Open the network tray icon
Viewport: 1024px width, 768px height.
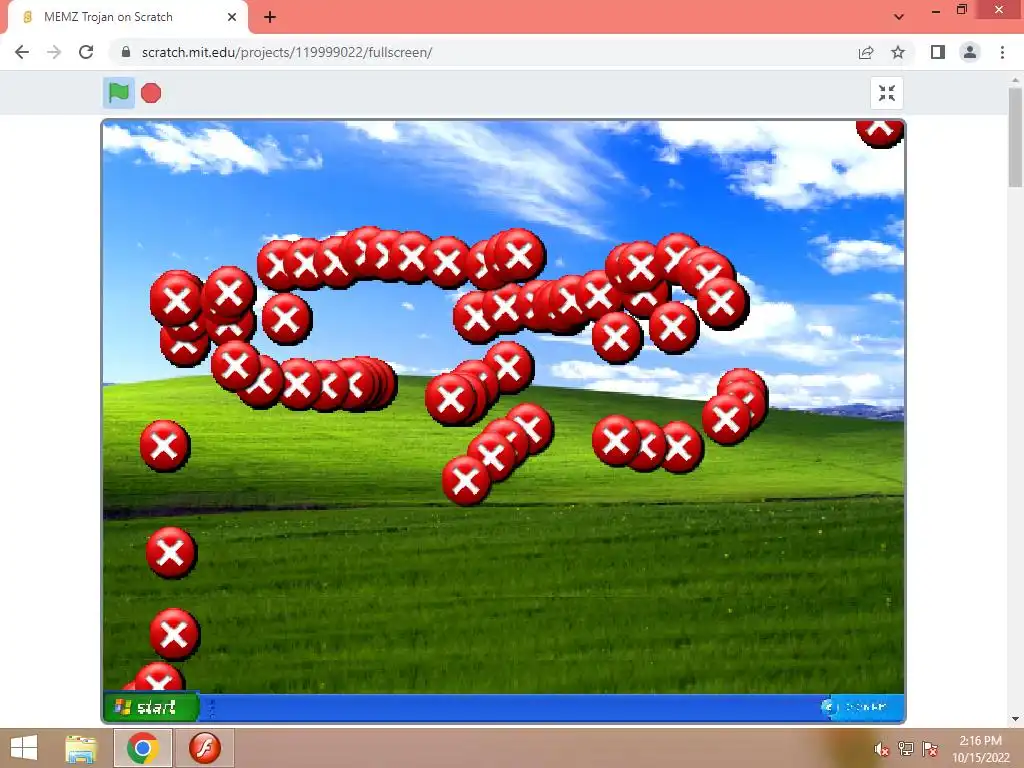coord(905,748)
